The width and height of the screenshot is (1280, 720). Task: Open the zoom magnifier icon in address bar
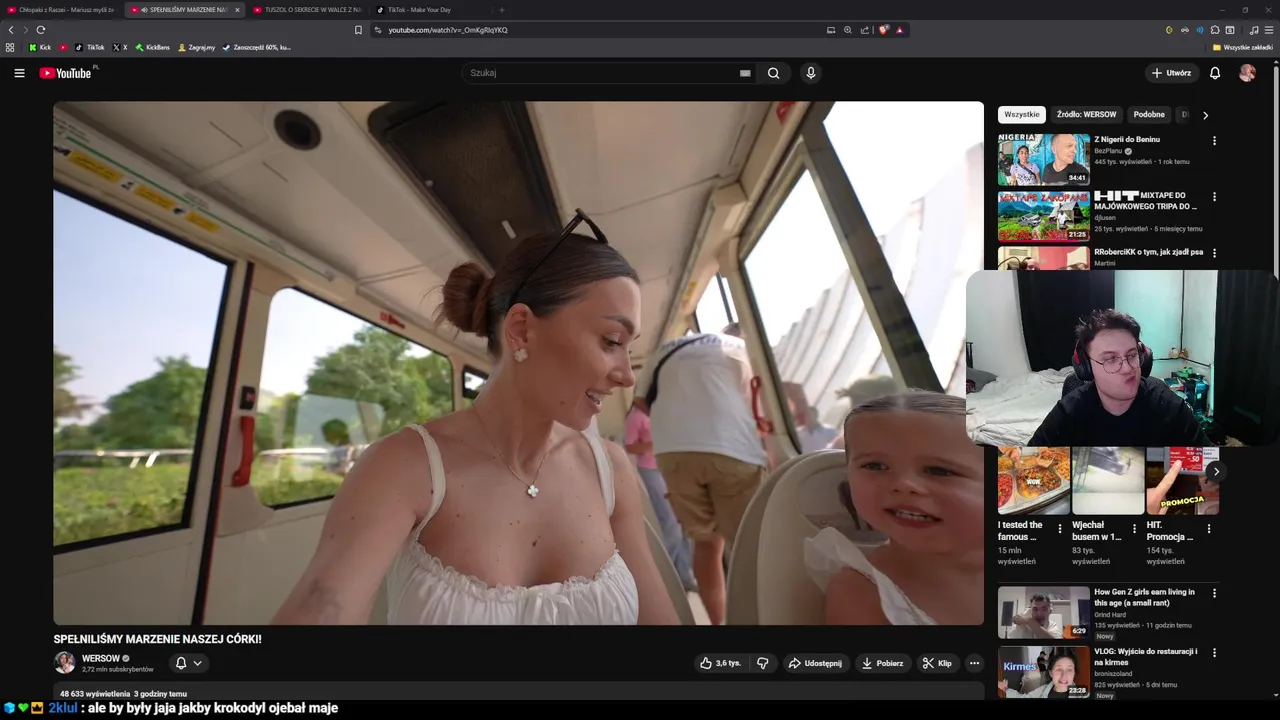848,30
